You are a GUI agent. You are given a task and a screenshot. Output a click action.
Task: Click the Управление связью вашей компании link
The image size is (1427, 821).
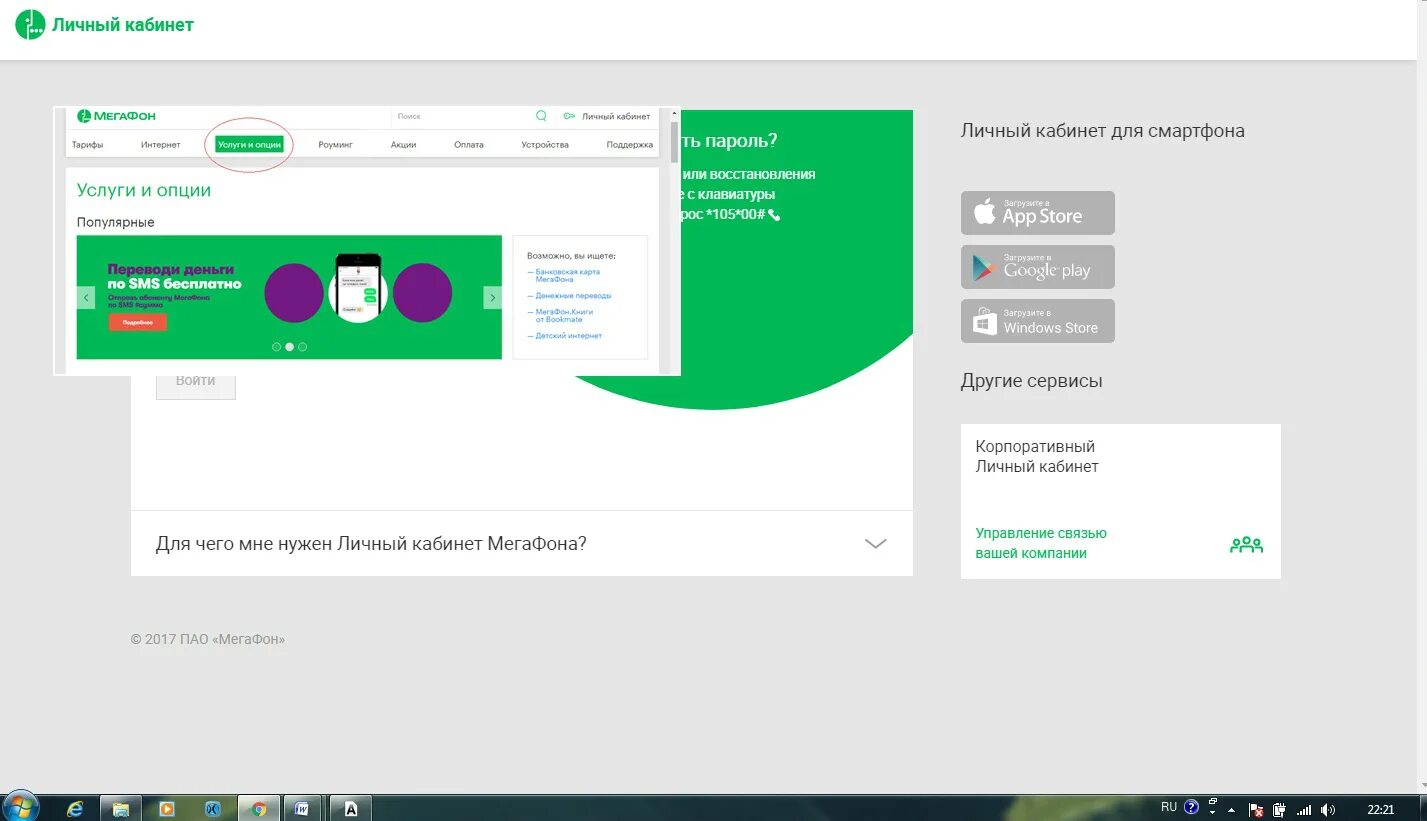1041,543
